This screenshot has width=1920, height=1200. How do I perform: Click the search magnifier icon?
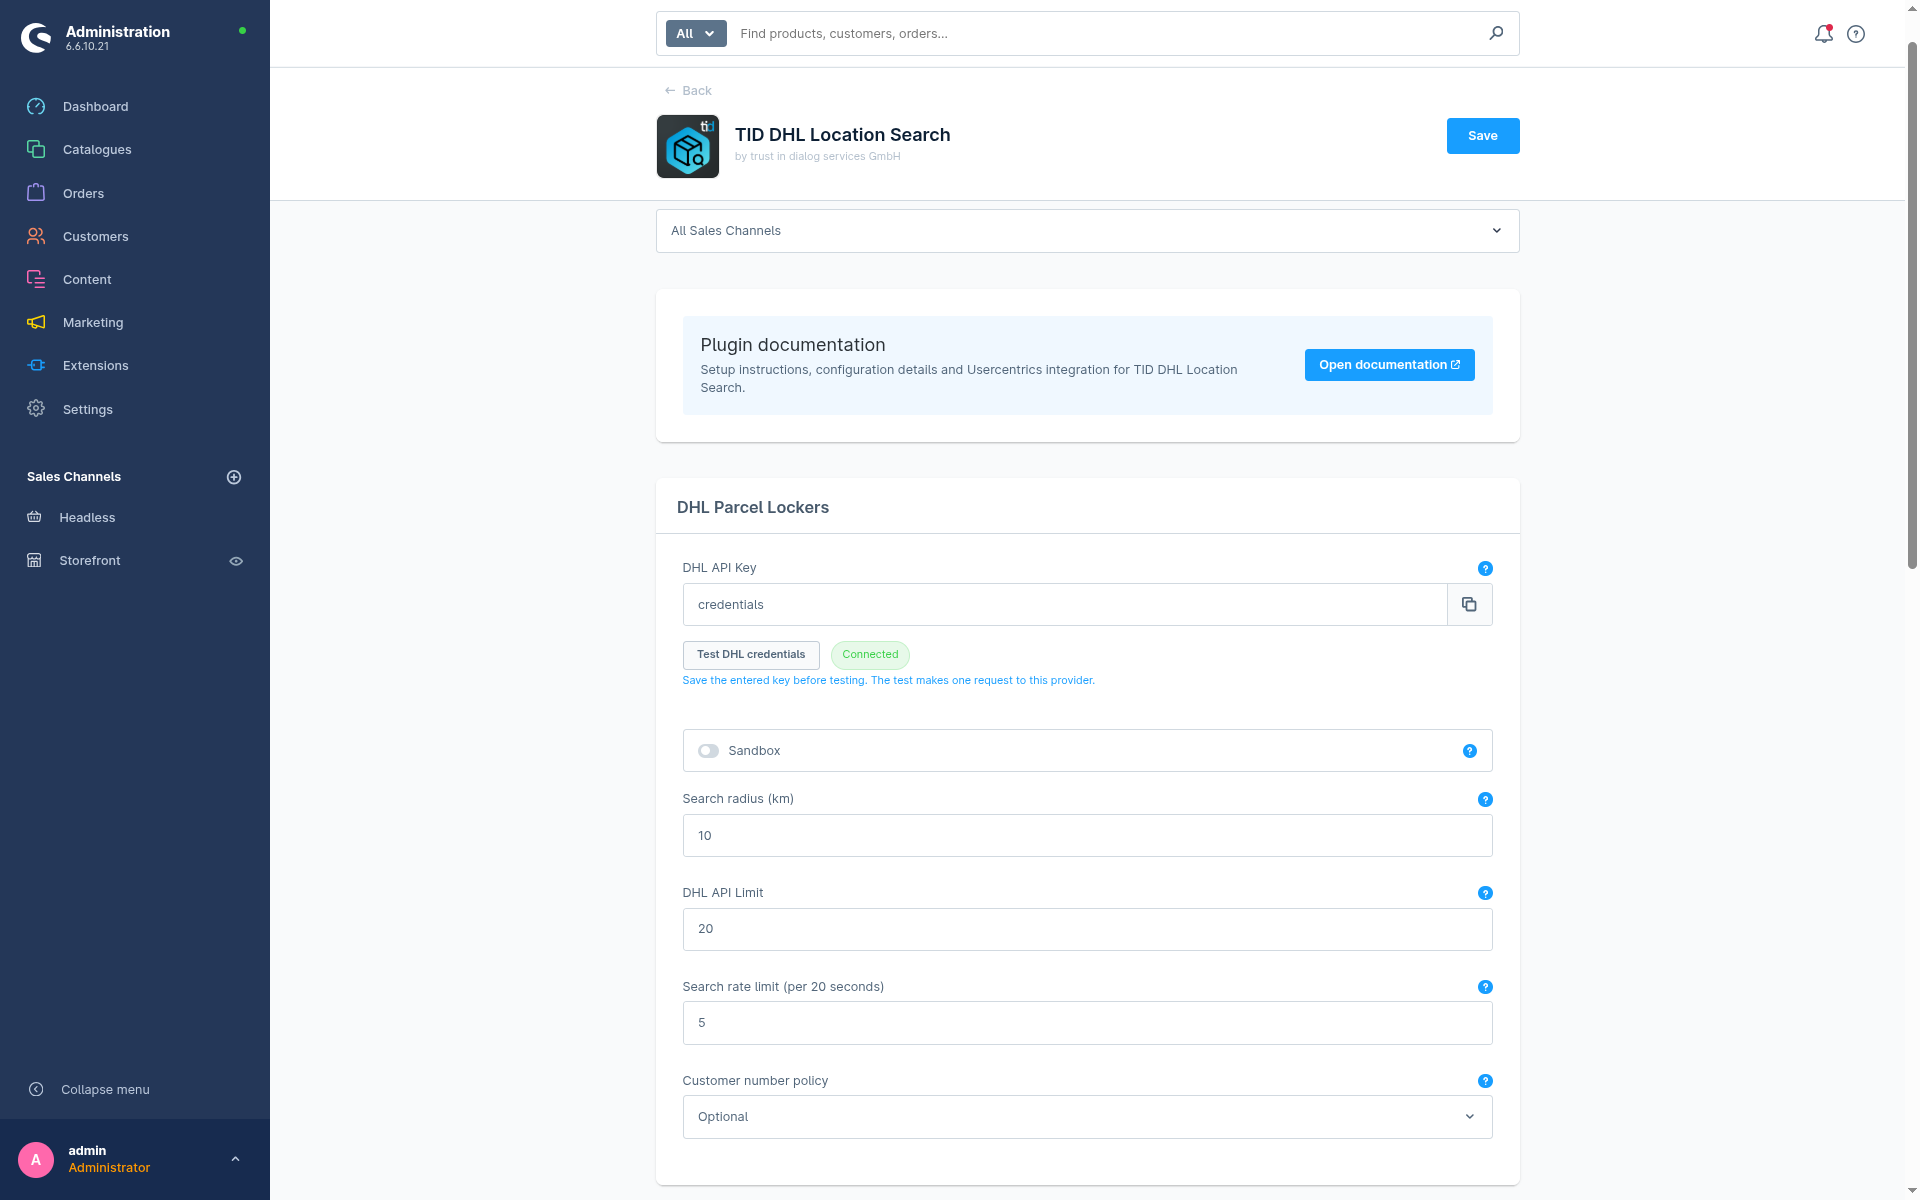[x=1496, y=33]
